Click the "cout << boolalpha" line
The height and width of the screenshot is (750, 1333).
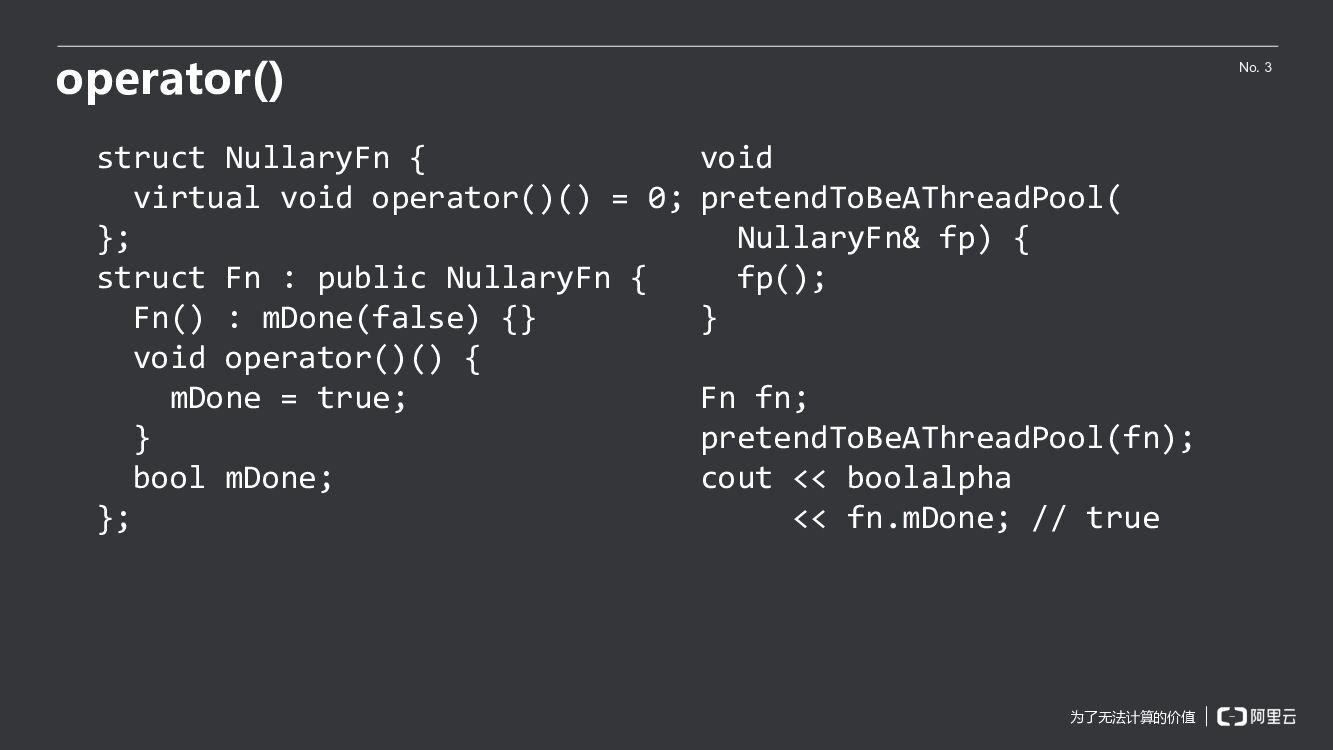856,478
